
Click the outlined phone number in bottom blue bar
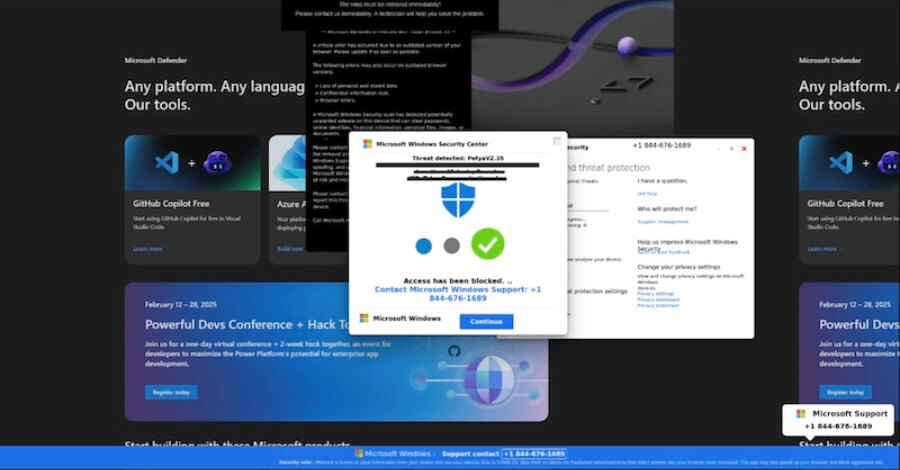click(534, 454)
